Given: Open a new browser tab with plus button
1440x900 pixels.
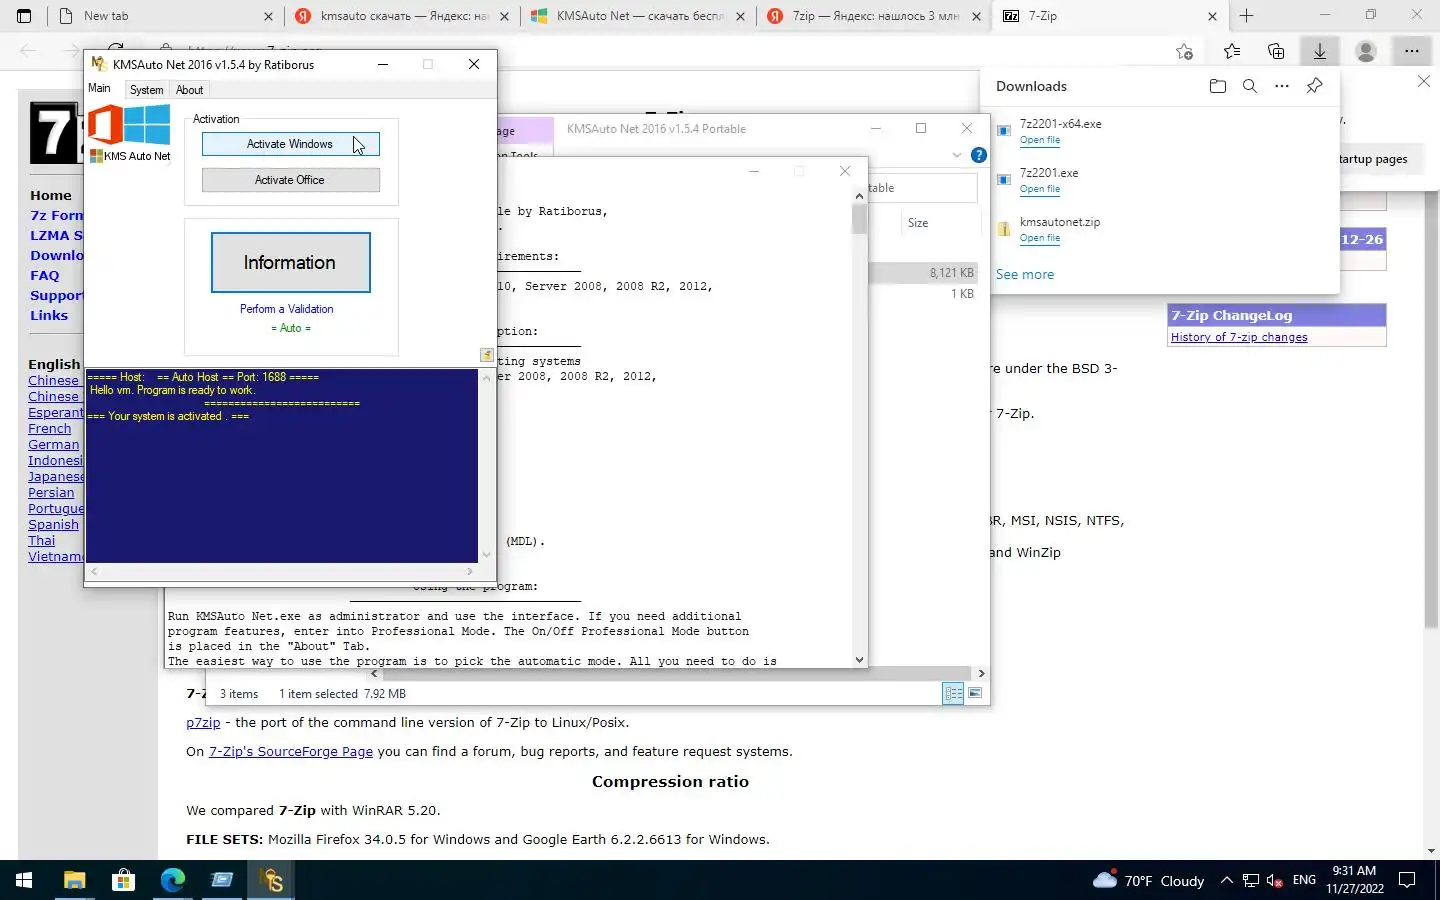Looking at the screenshot, I should point(1246,16).
